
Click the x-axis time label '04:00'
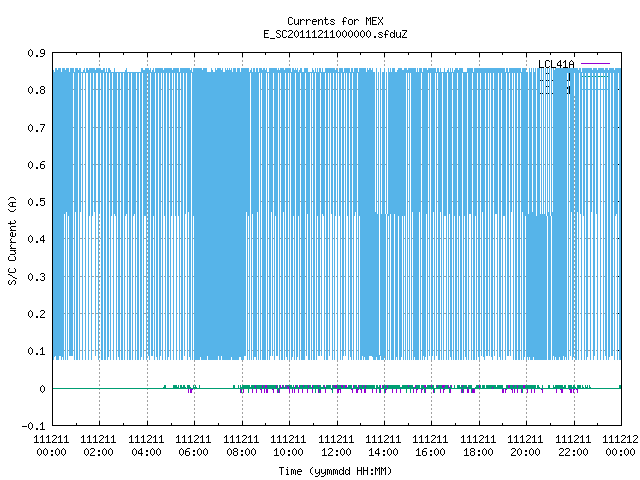click(x=146, y=452)
